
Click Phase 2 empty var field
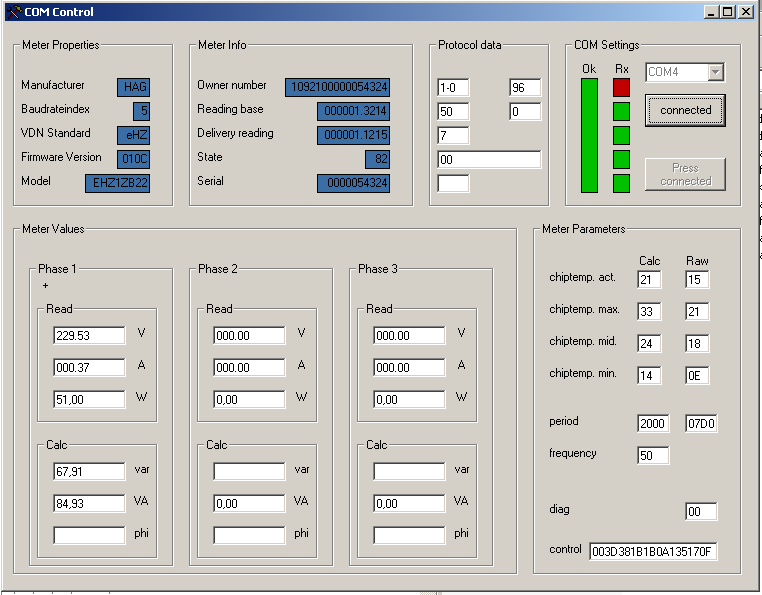(249, 472)
